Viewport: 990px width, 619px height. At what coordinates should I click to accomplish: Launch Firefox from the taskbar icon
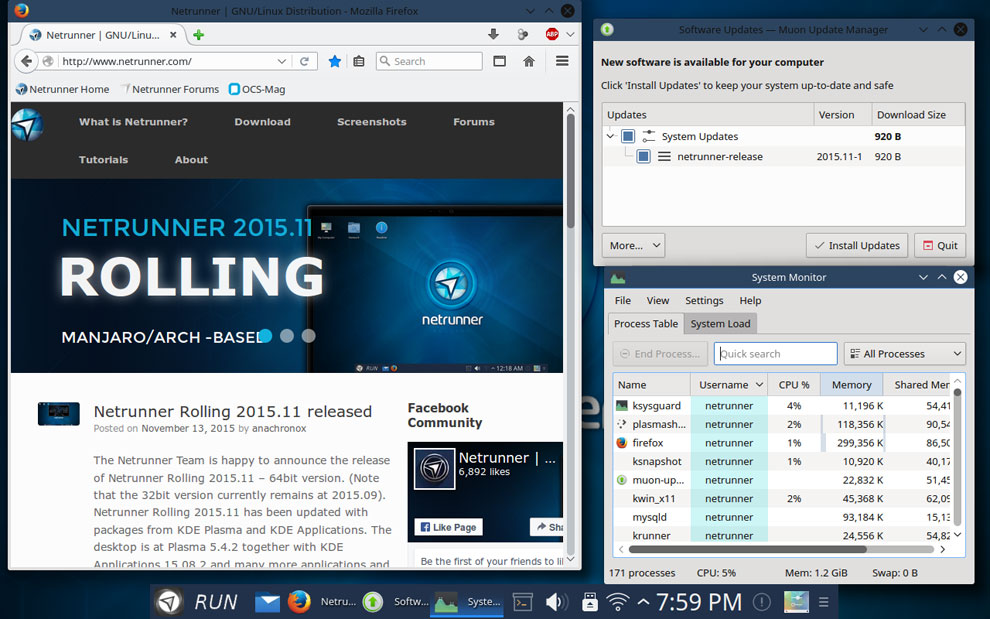point(299,602)
